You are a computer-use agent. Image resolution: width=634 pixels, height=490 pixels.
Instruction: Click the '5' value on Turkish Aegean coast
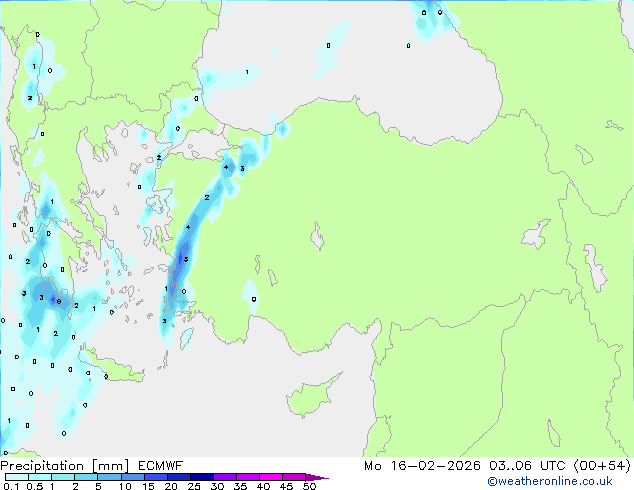tap(186, 259)
